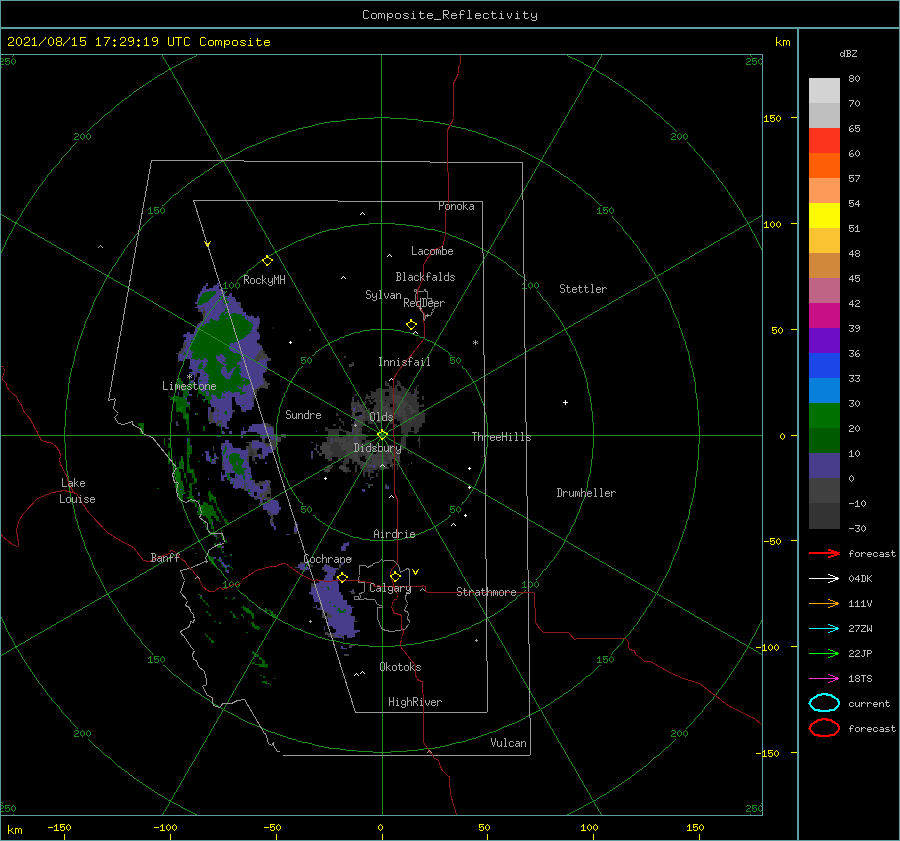This screenshot has width=900, height=841.
Task: Click the Okotoks city label
Action: click(x=400, y=667)
